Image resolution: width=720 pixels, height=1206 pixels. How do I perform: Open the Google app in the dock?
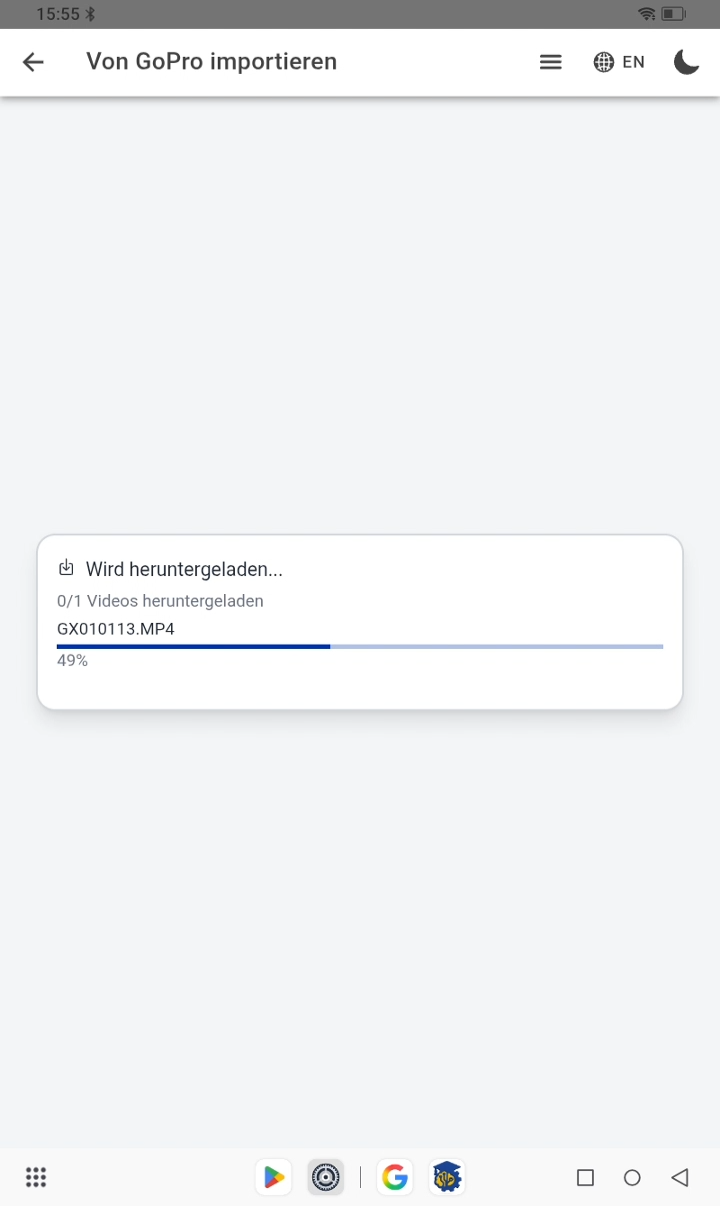(x=395, y=1177)
